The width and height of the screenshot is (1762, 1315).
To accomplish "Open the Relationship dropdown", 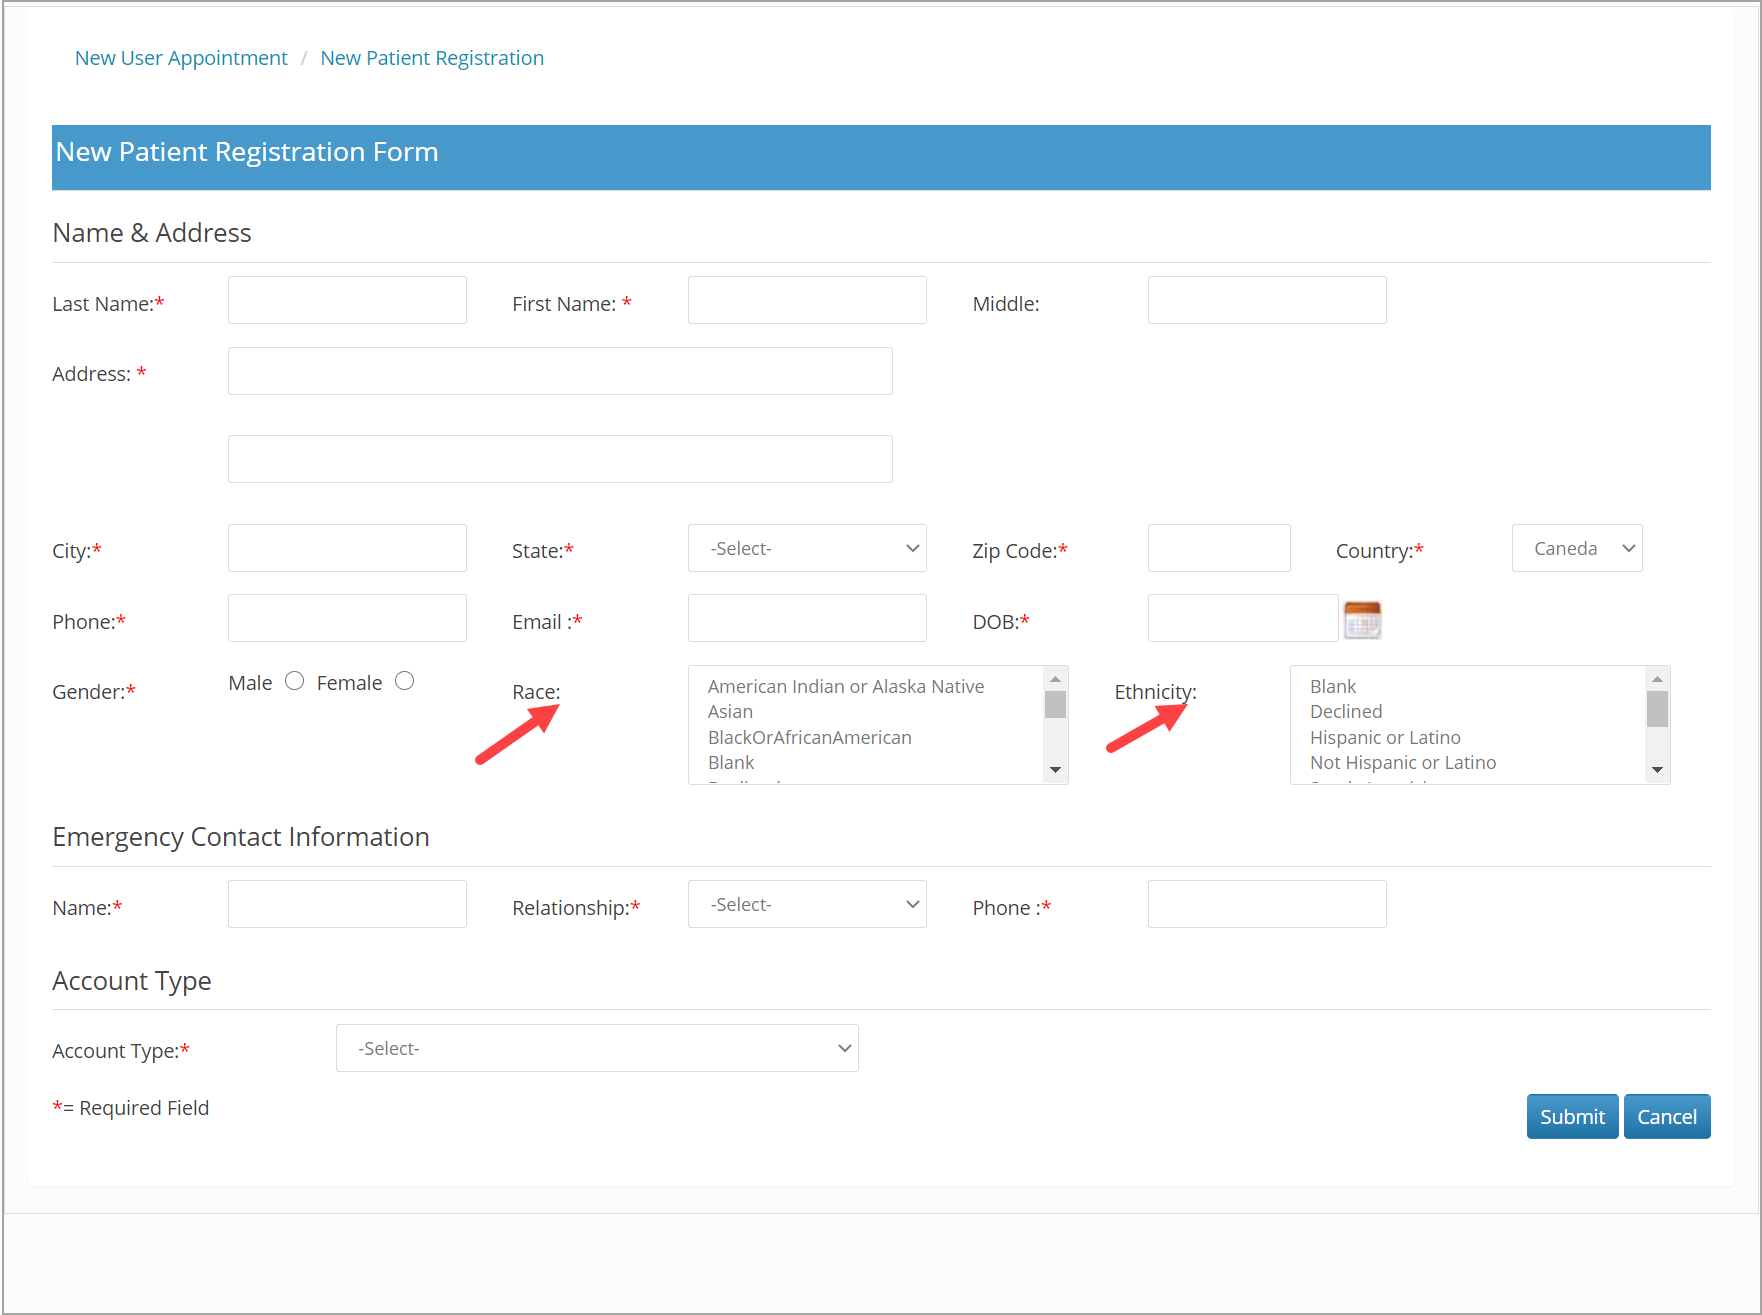I will (x=807, y=904).
